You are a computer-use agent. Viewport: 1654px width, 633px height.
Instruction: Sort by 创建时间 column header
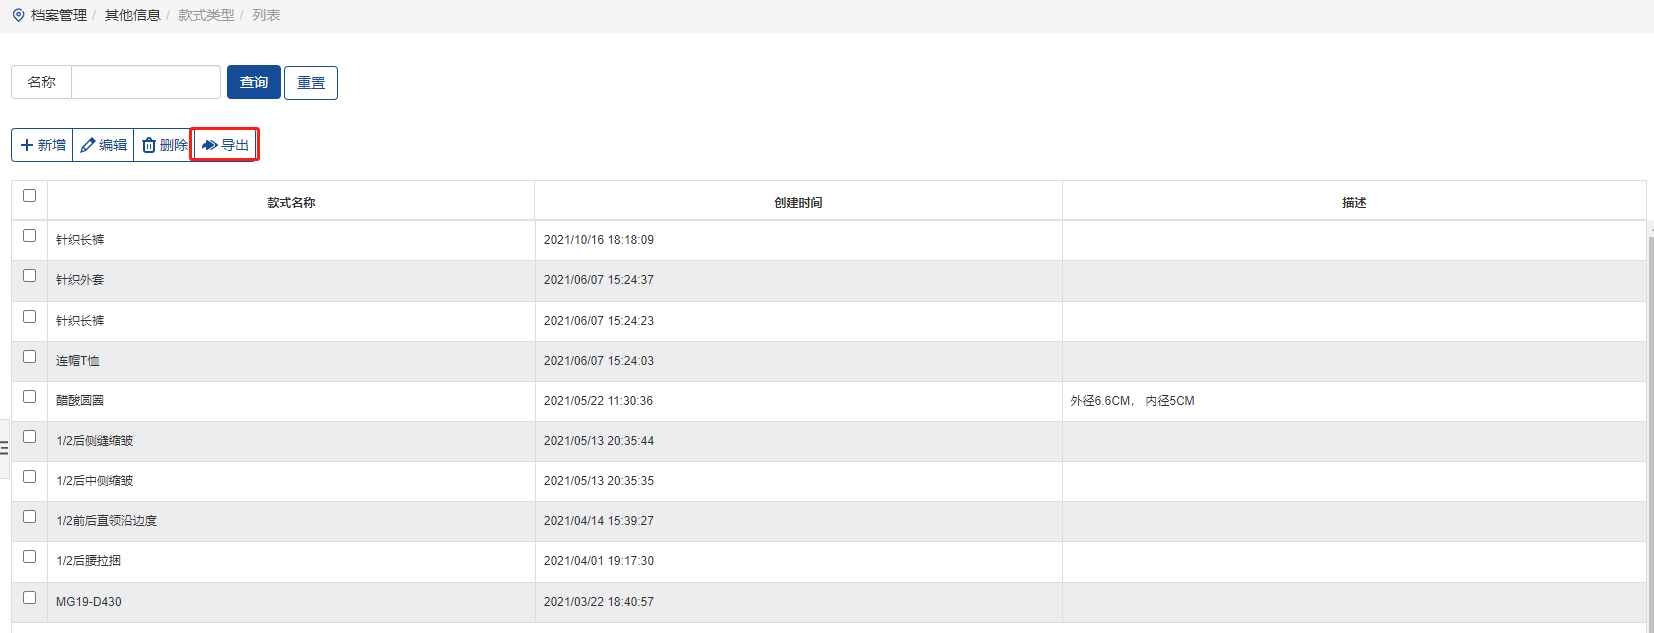click(798, 202)
